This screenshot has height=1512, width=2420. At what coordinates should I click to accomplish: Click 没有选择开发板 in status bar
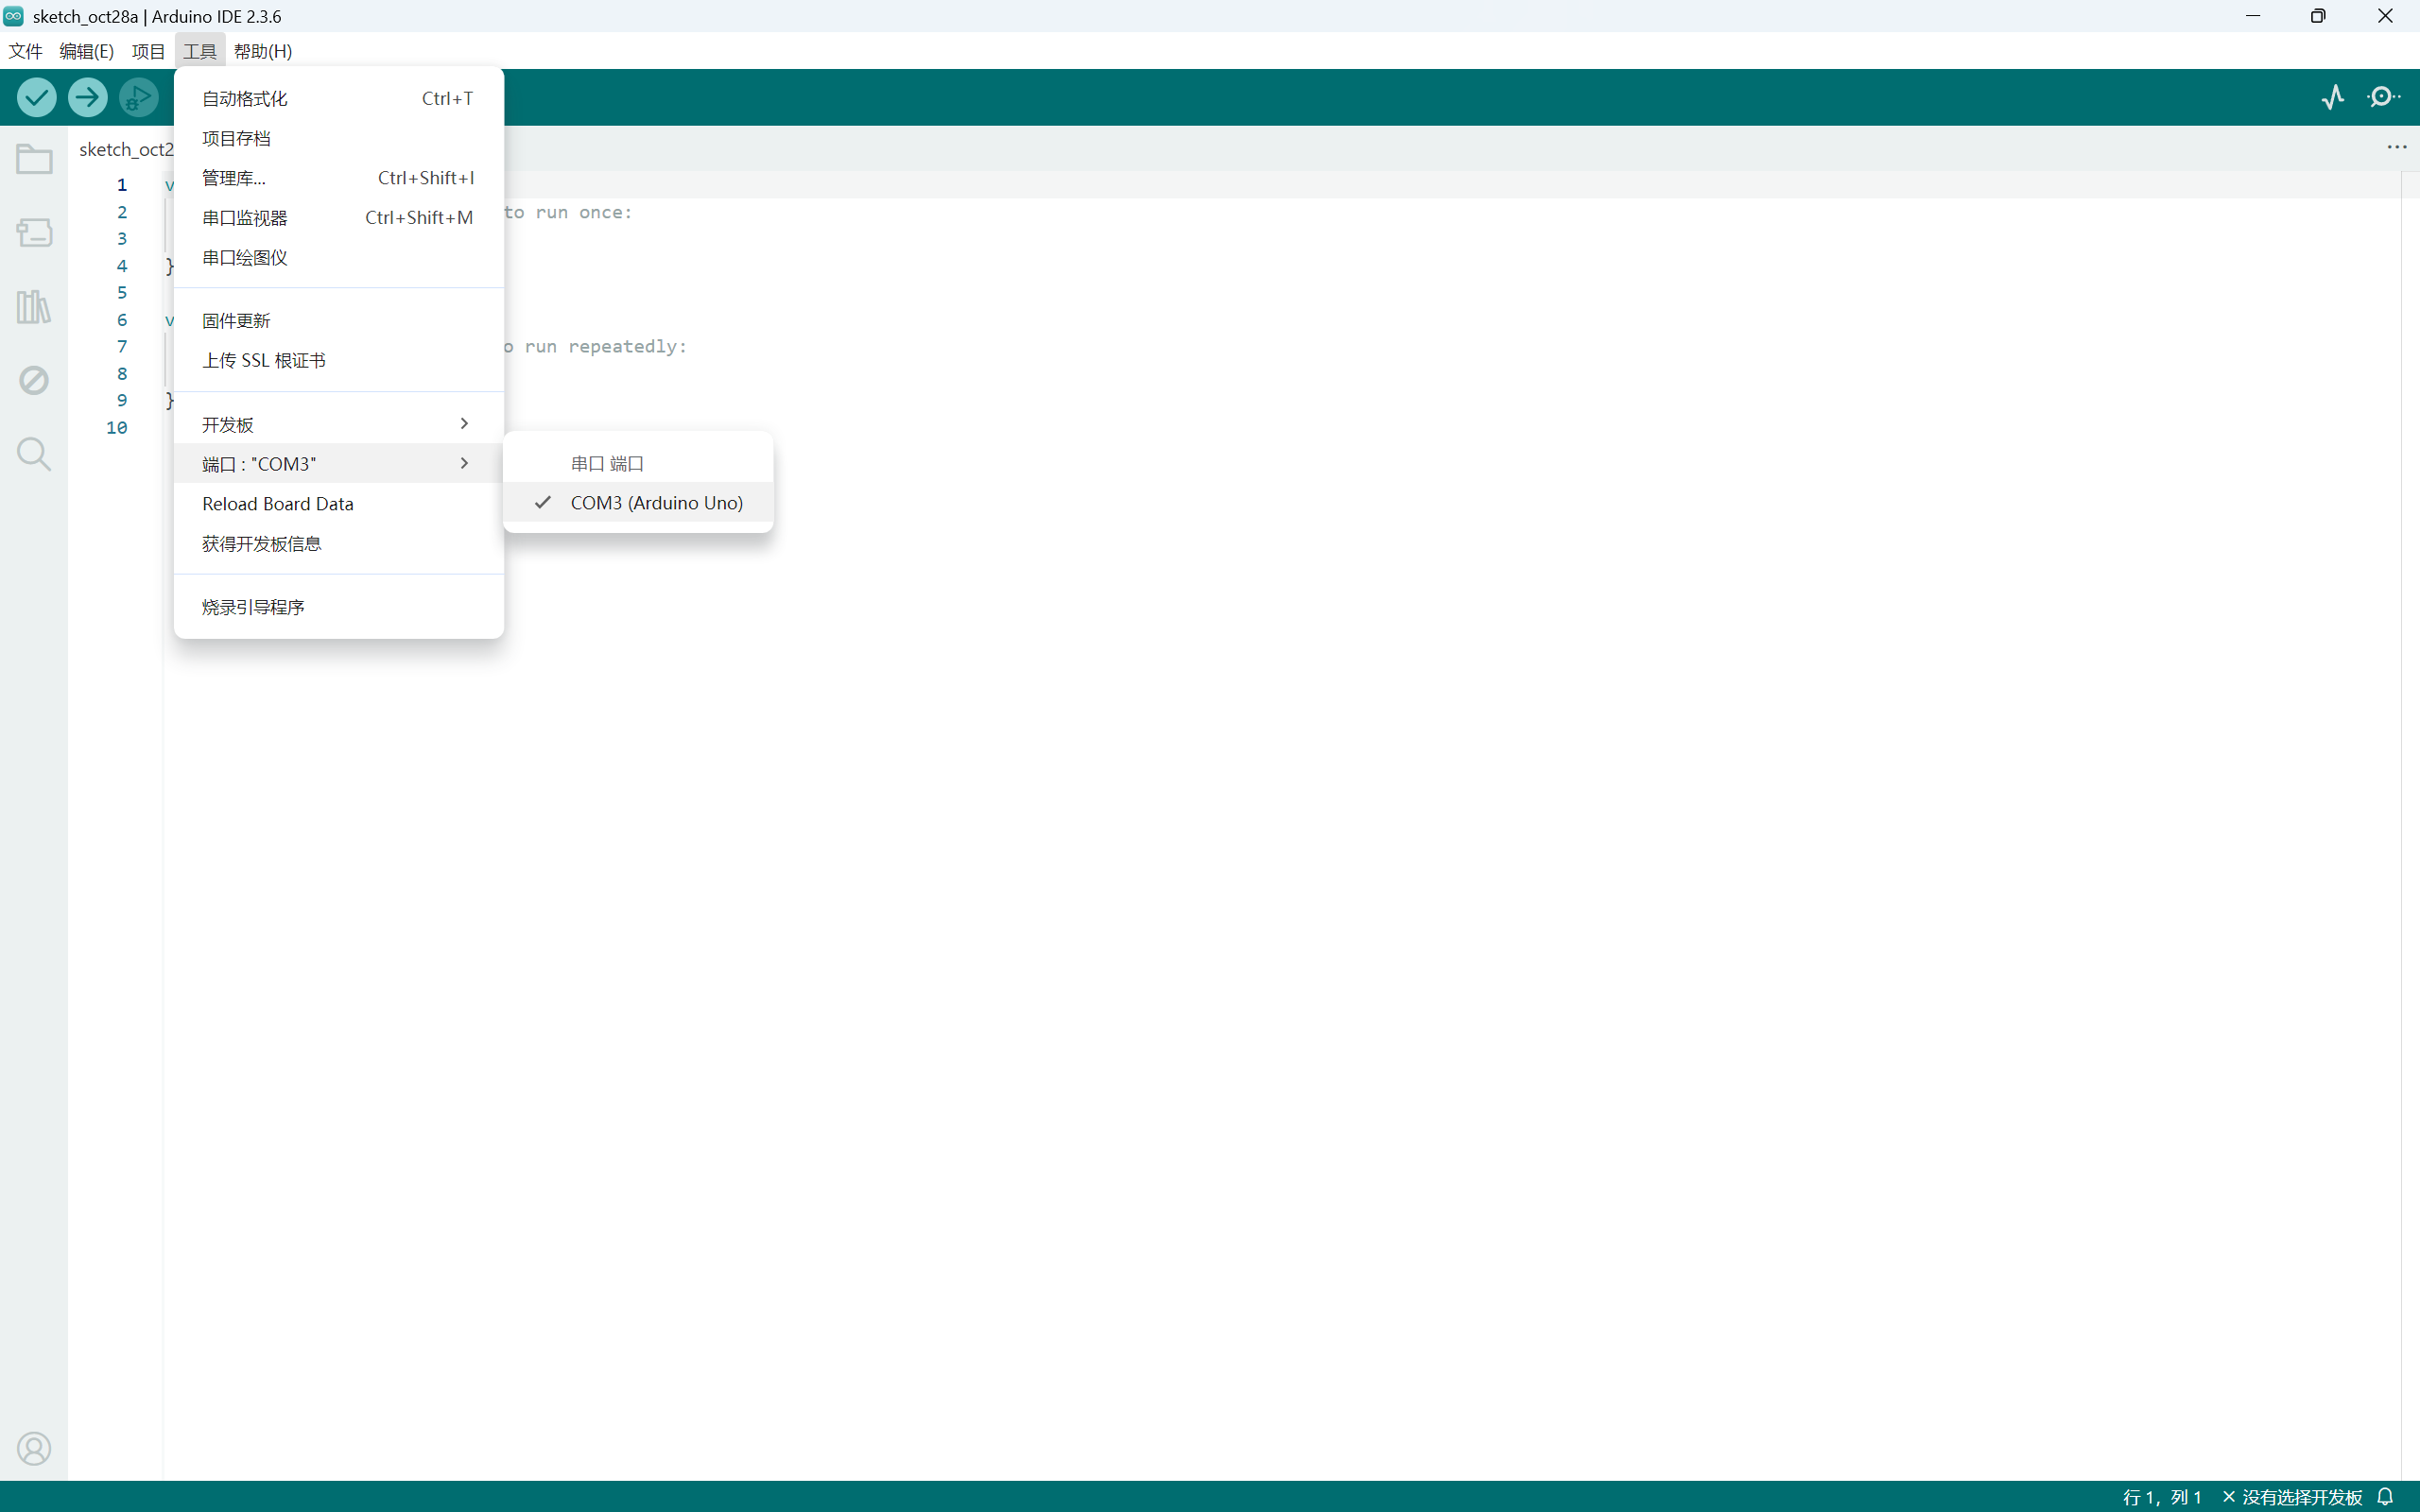coord(2301,1496)
